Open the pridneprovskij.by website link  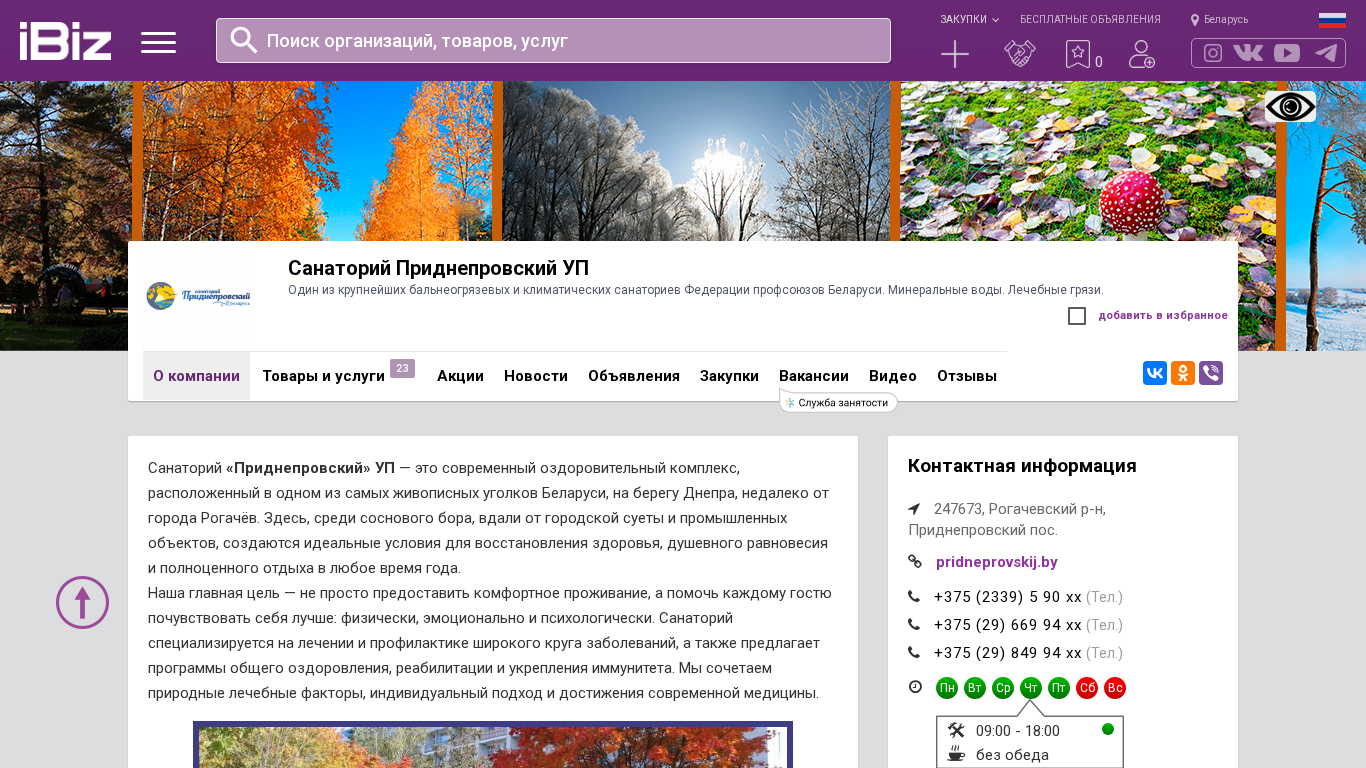(996, 562)
